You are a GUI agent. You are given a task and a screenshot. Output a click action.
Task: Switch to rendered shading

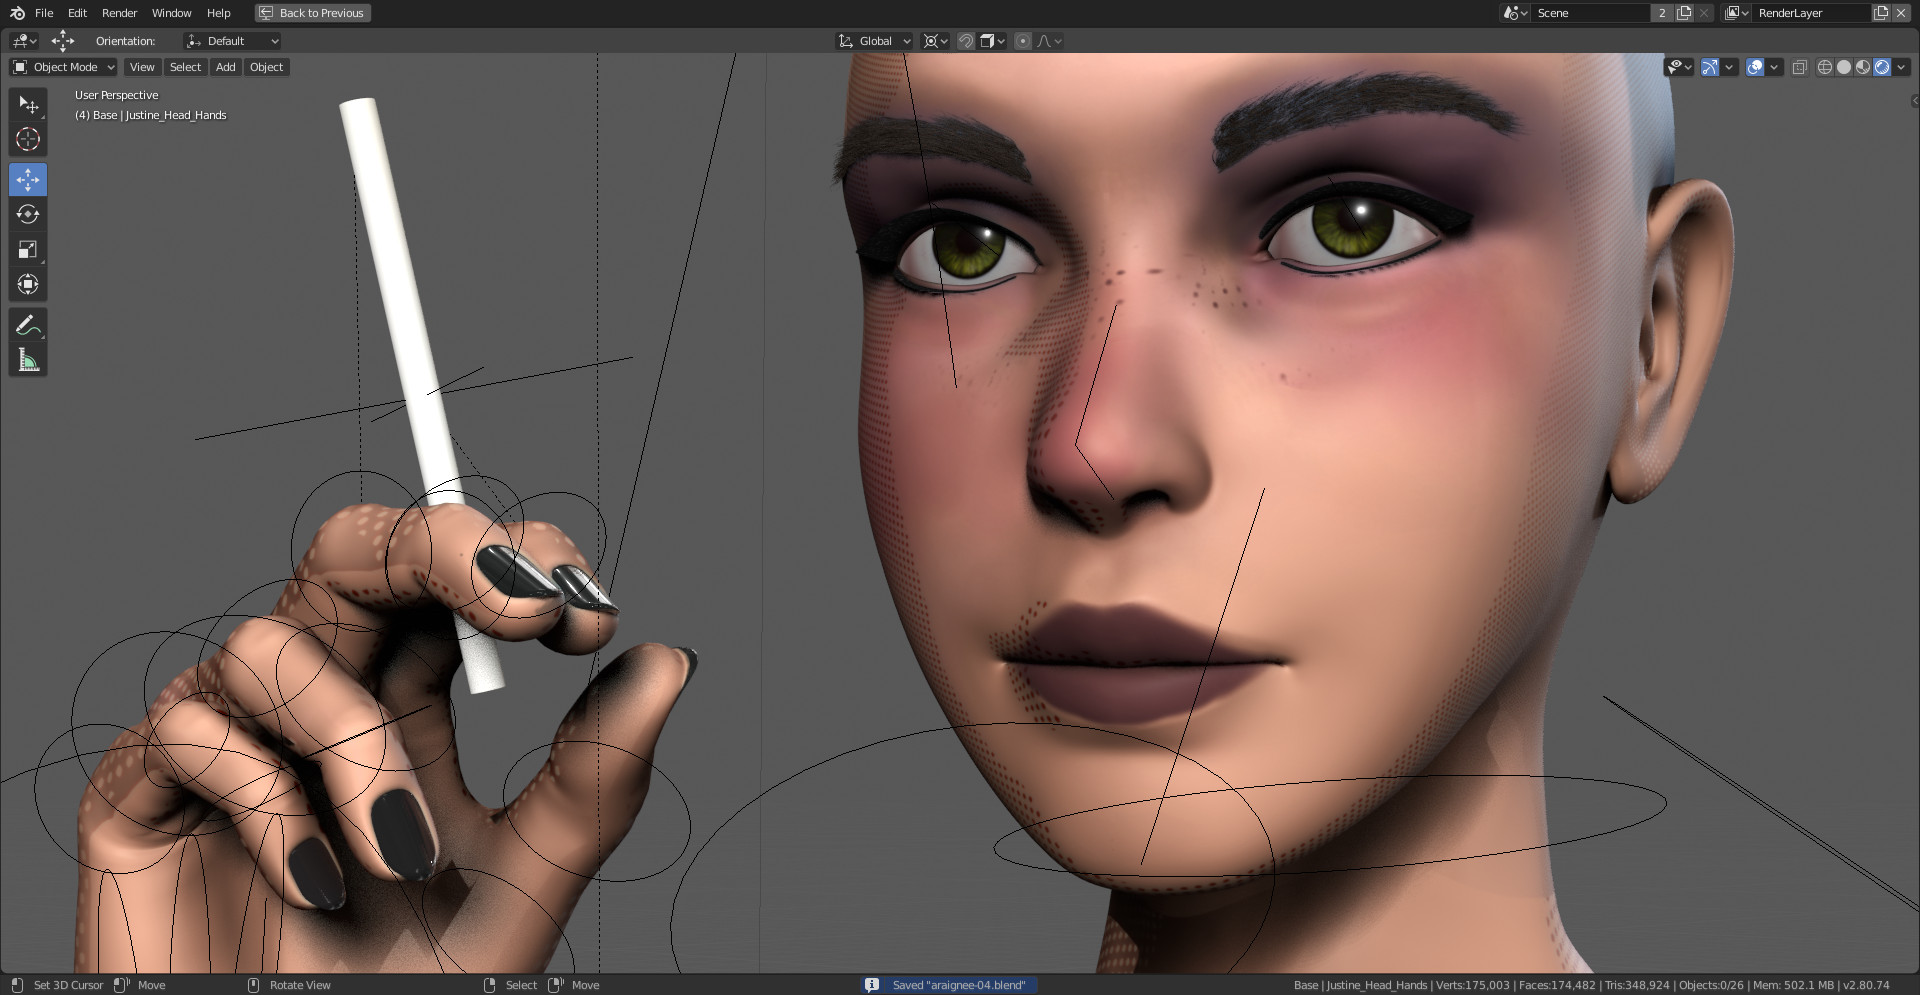[x=1882, y=67]
